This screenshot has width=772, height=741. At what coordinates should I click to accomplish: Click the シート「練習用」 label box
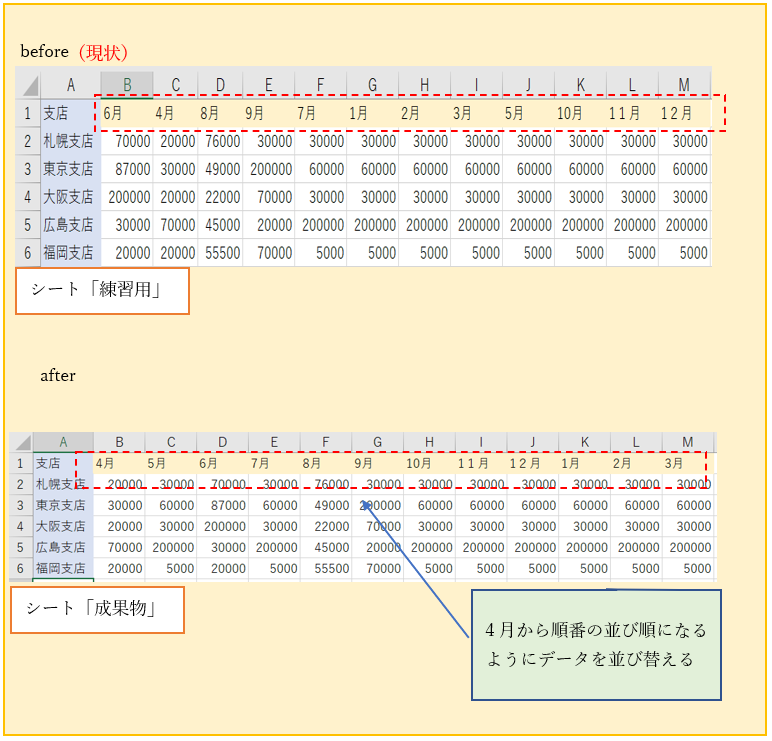102,291
